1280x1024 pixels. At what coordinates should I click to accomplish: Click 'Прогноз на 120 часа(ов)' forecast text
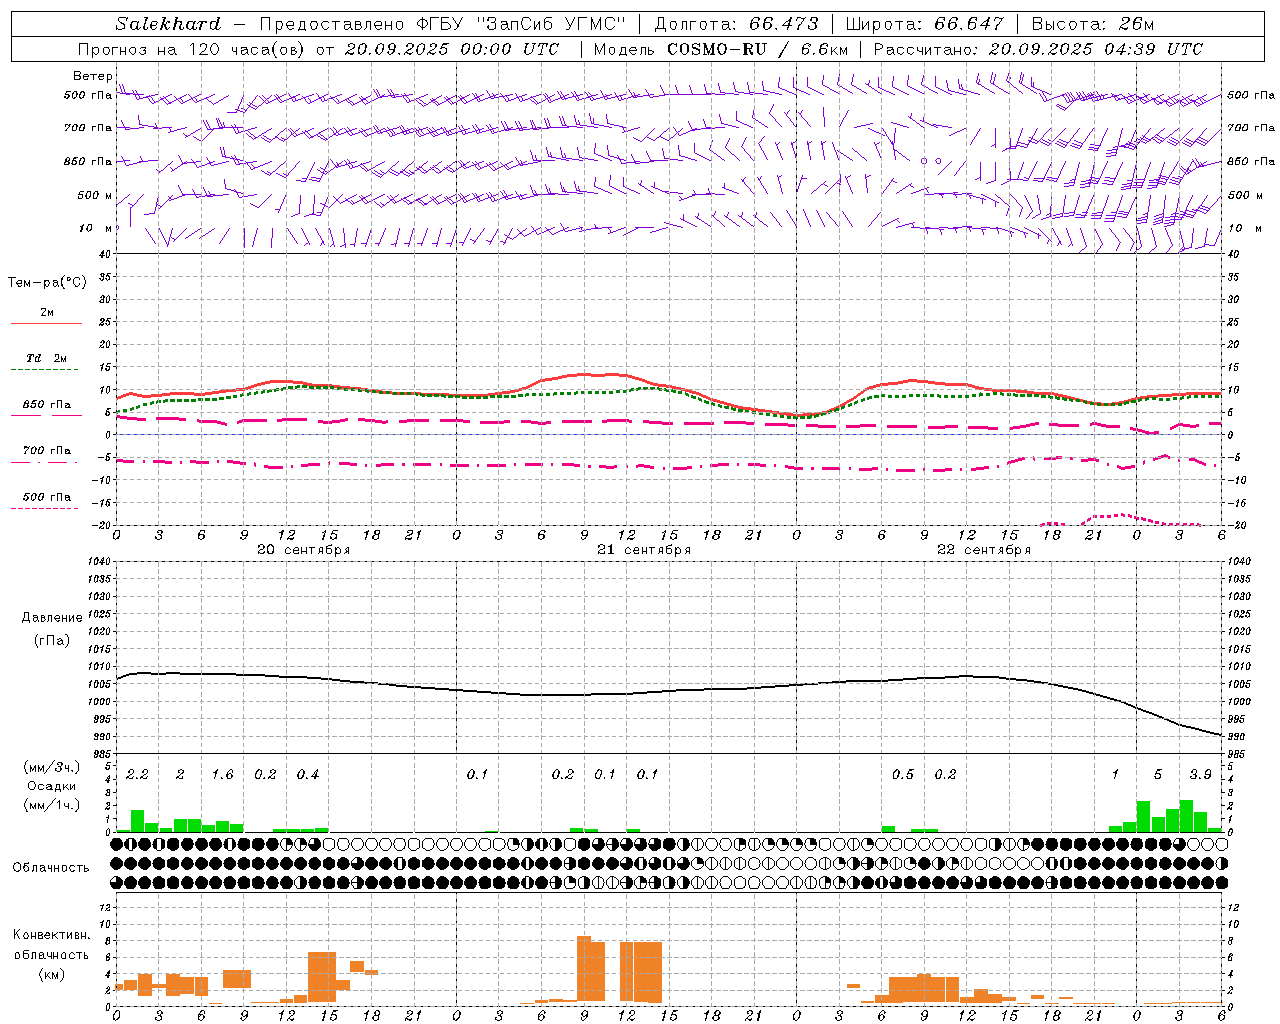[x=191, y=49]
